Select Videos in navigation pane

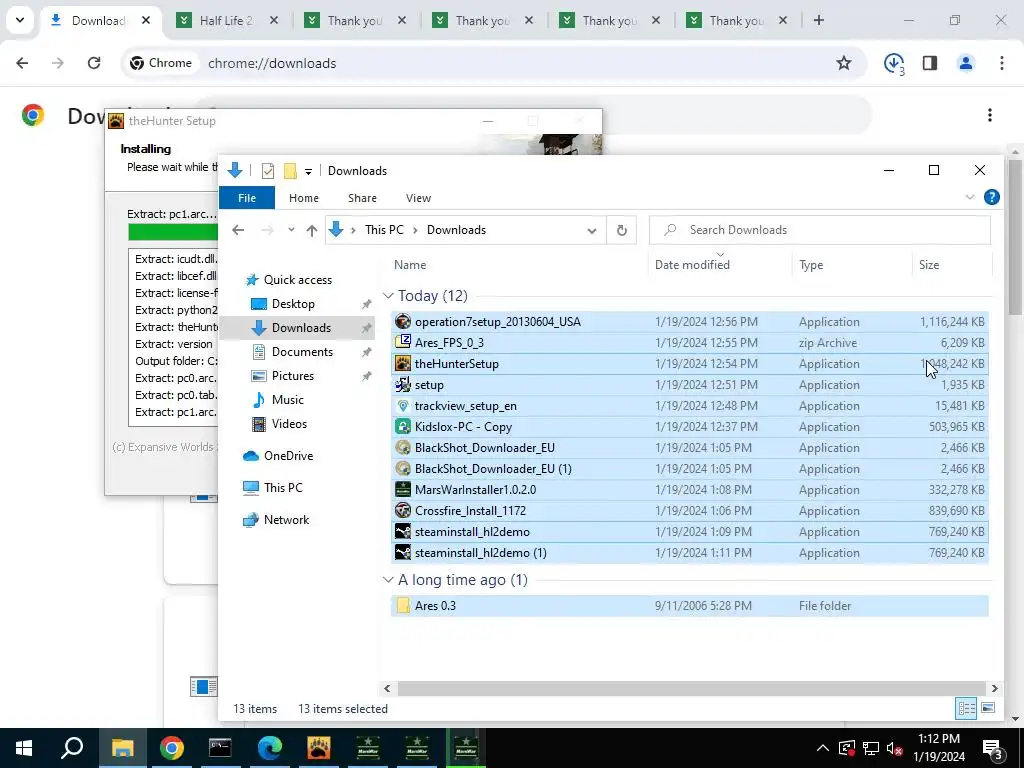[289, 424]
